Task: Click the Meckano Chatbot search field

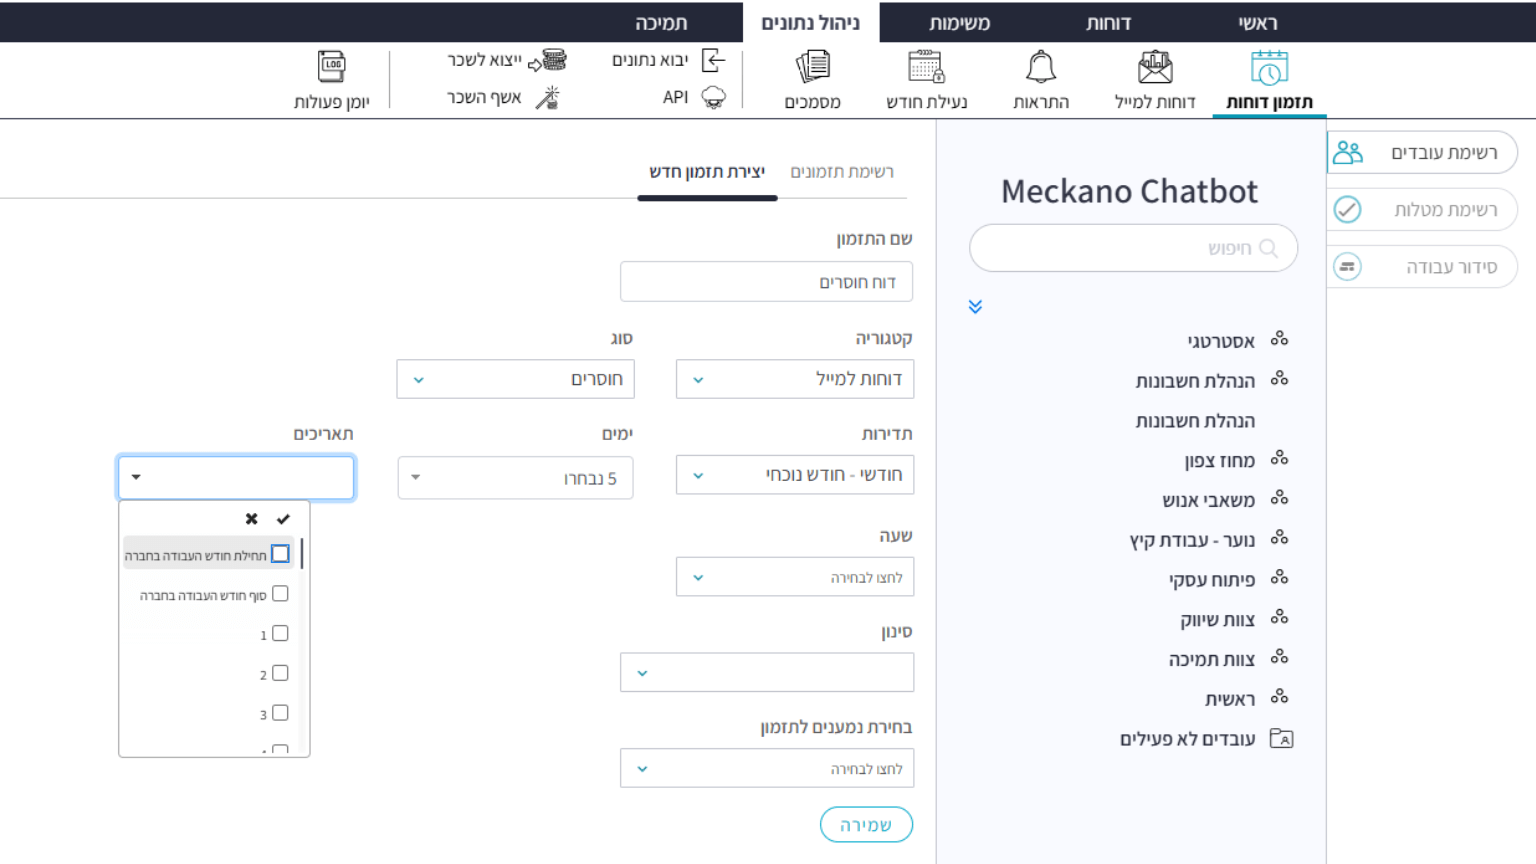Action: tap(1133, 248)
